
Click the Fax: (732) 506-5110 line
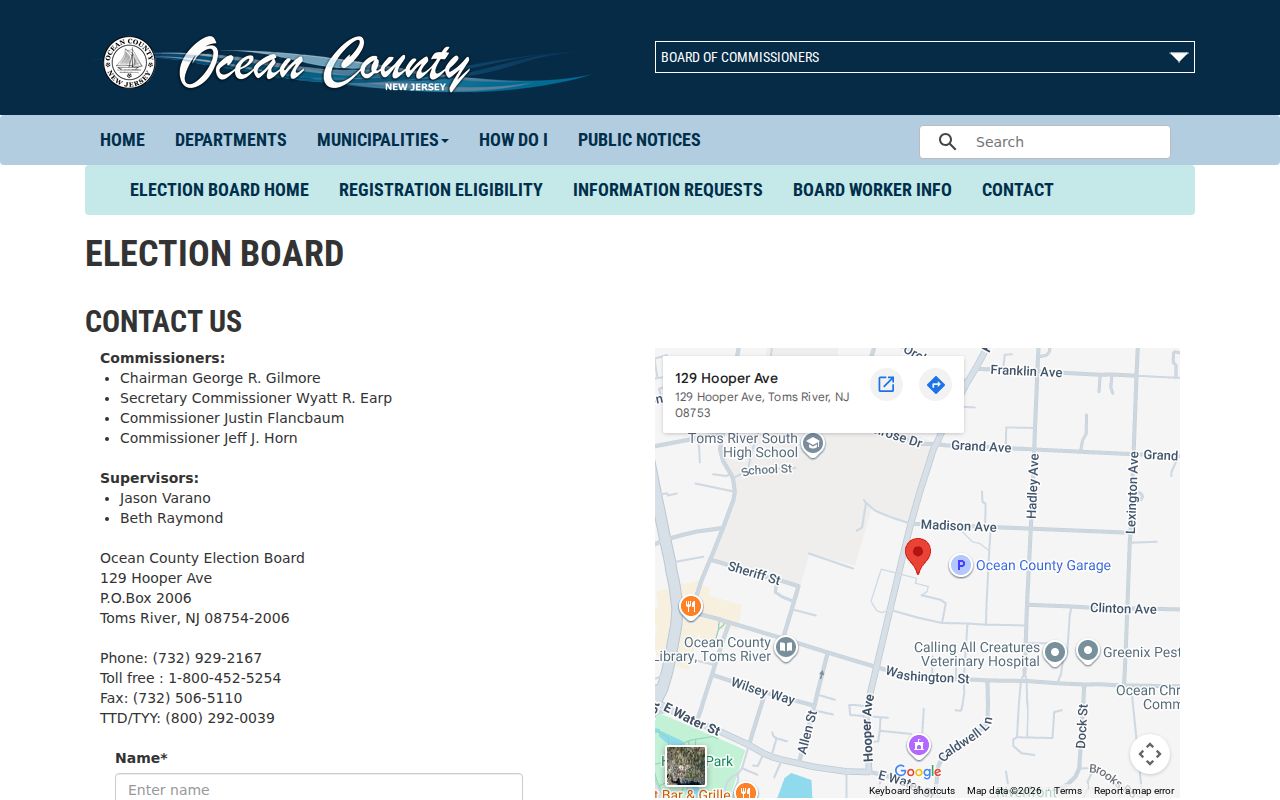pyautogui.click(x=171, y=698)
